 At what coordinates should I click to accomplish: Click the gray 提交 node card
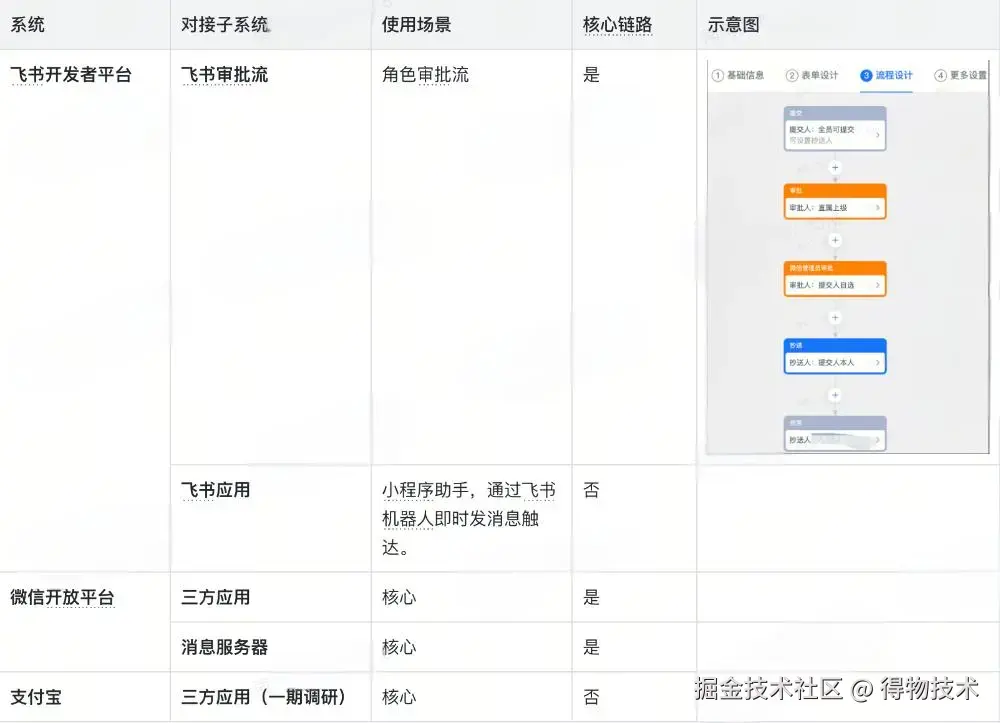click(x=834, y=130)
